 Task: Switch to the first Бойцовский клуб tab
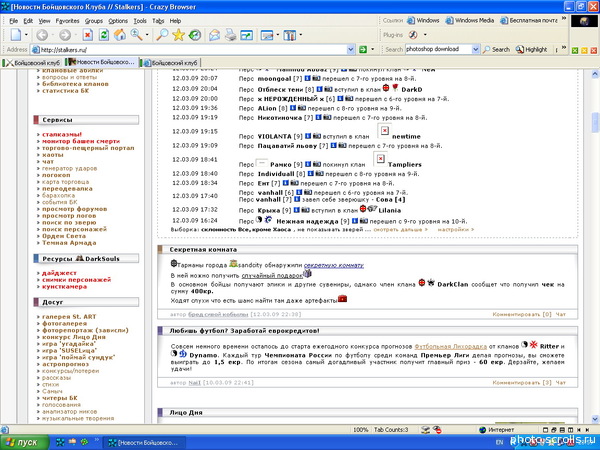[32, 63]
